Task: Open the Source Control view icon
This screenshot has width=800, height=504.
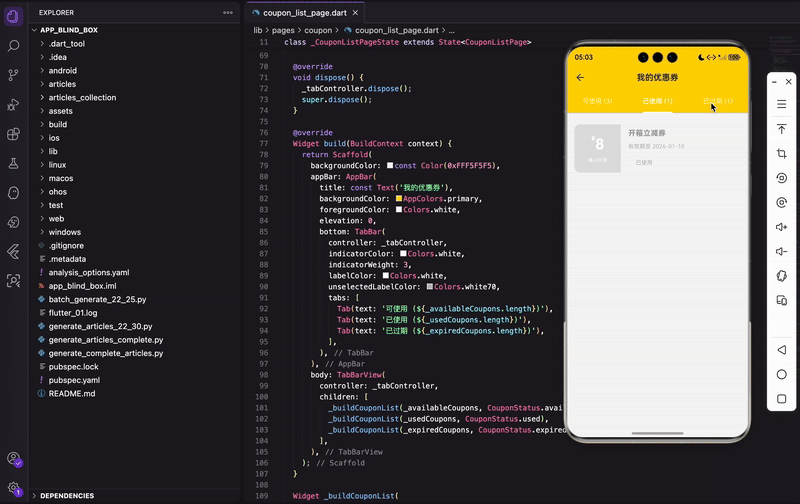Action: tap(13, 75)
